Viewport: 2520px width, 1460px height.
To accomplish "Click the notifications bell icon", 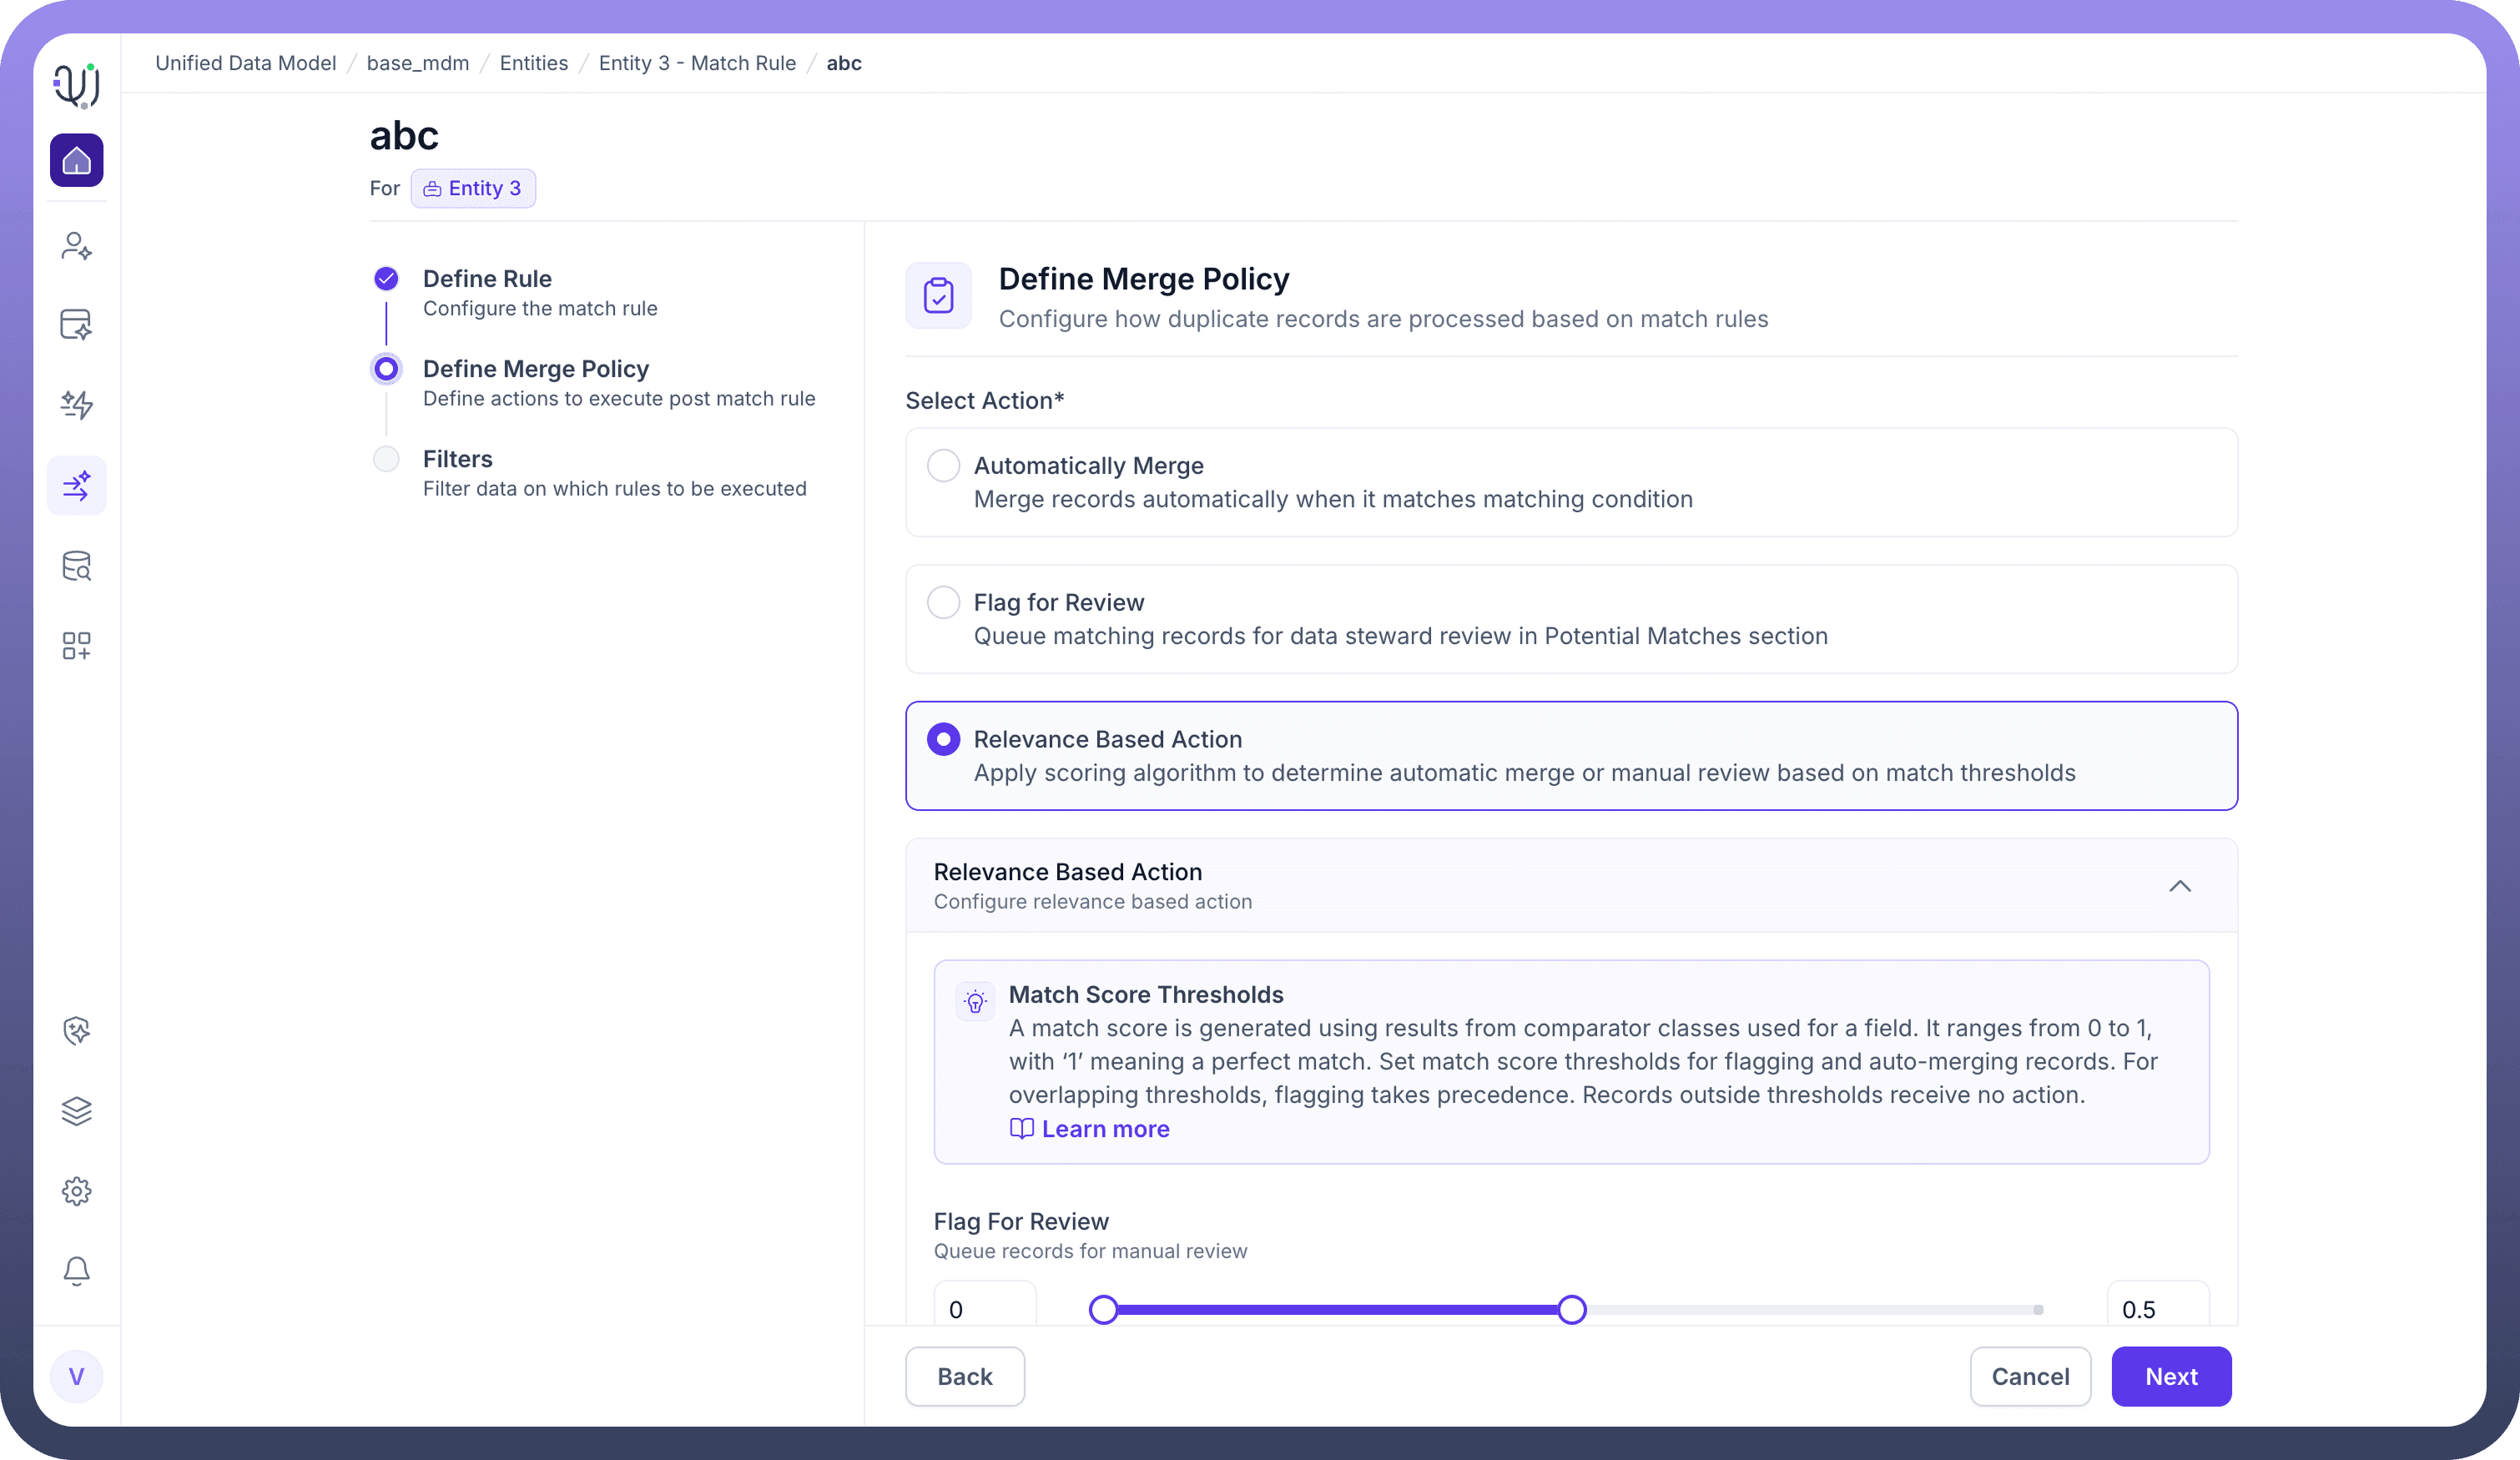I will [76, 1271].
